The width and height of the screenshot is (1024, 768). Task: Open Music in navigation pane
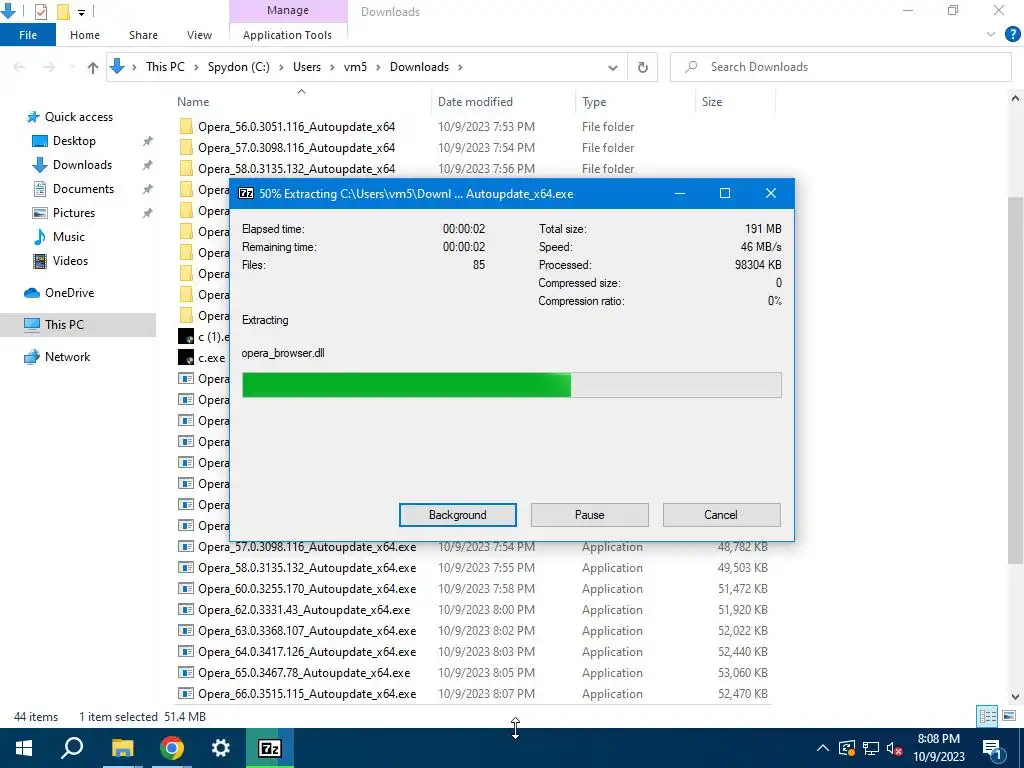(69, 236)
